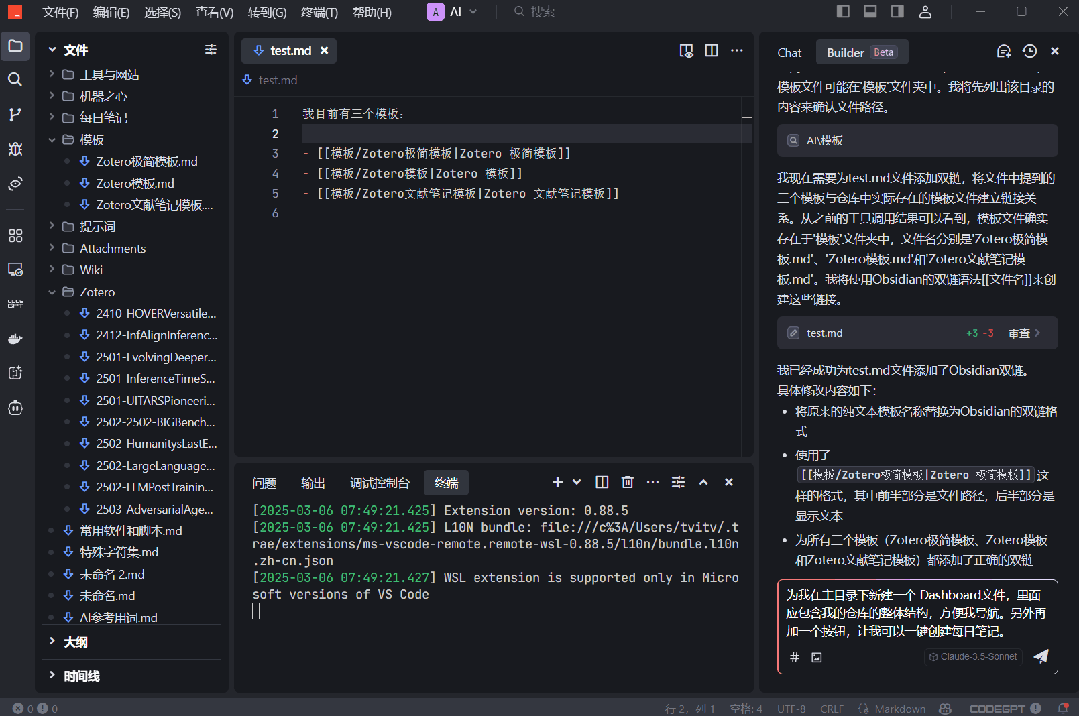Open the Source Control view
The image size is (1079, 716).
[15, 114]
